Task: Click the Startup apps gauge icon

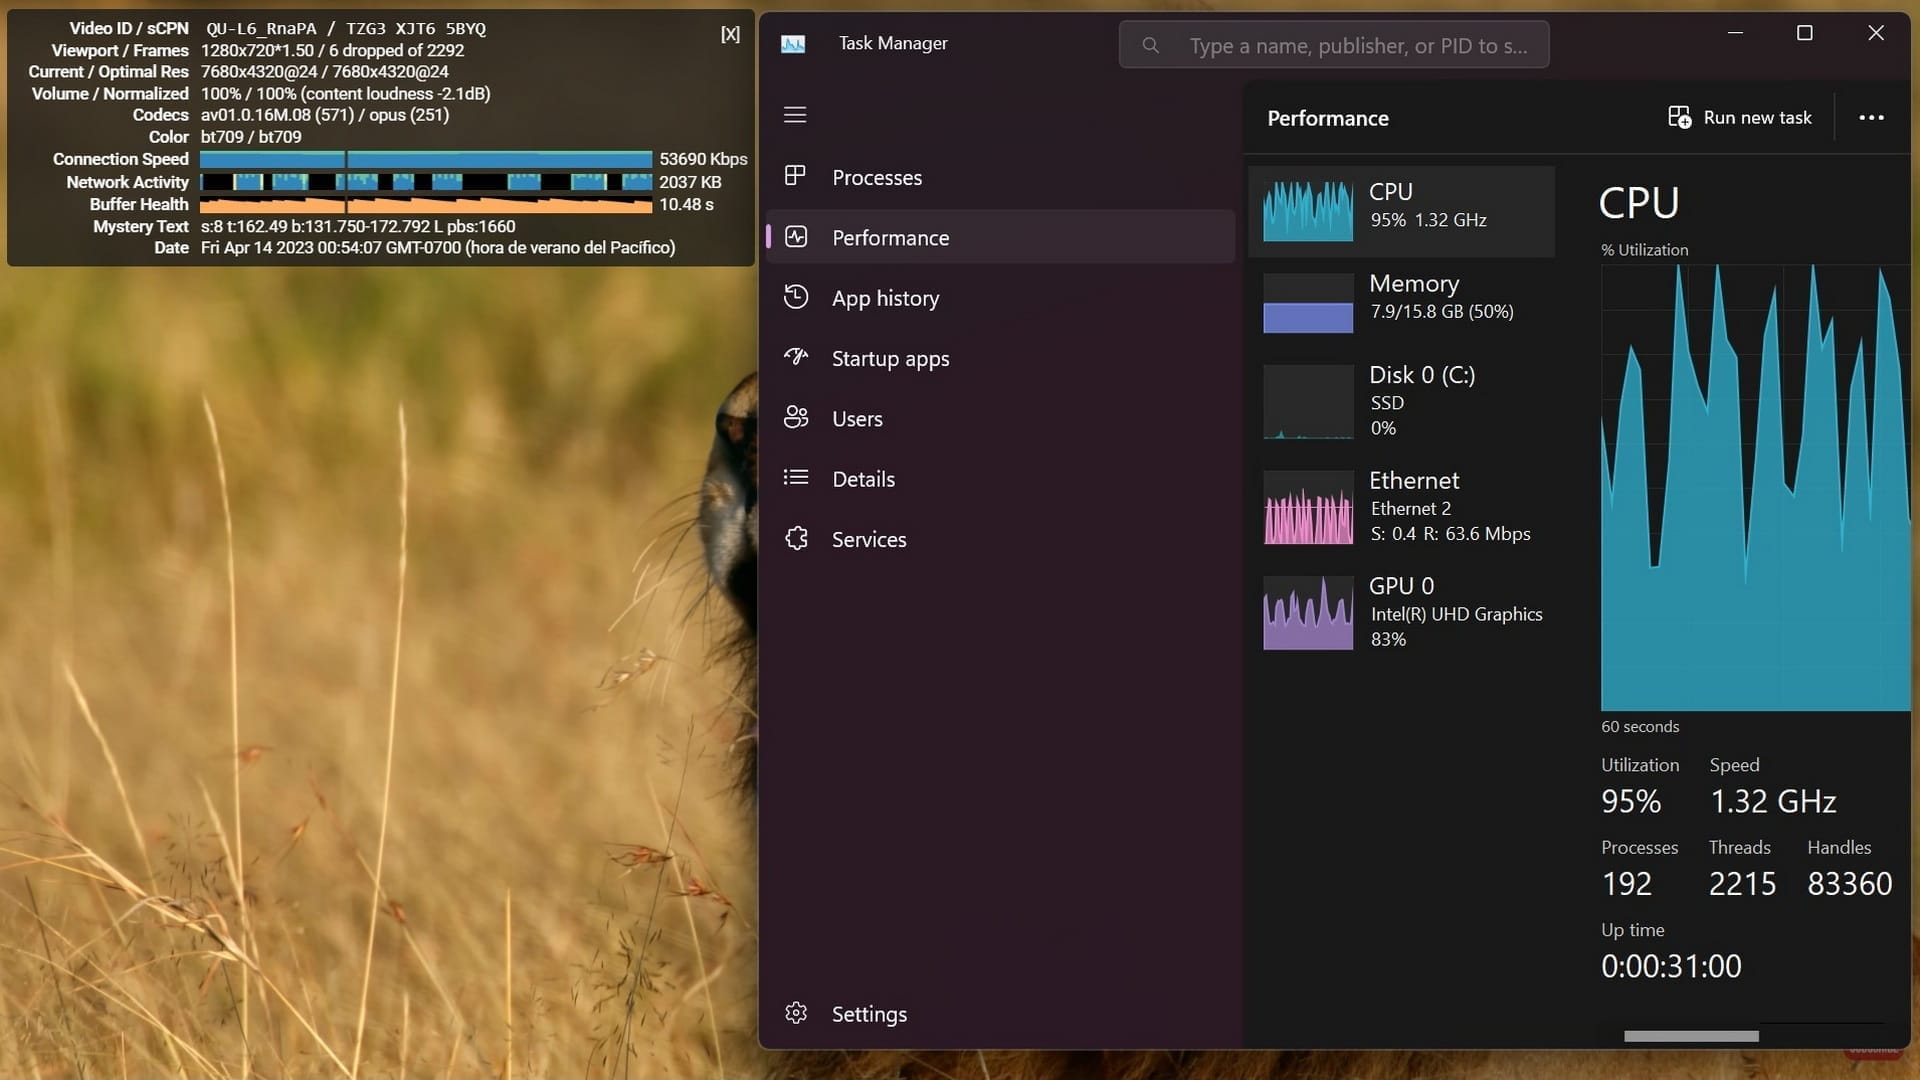Action: point(796,357)
